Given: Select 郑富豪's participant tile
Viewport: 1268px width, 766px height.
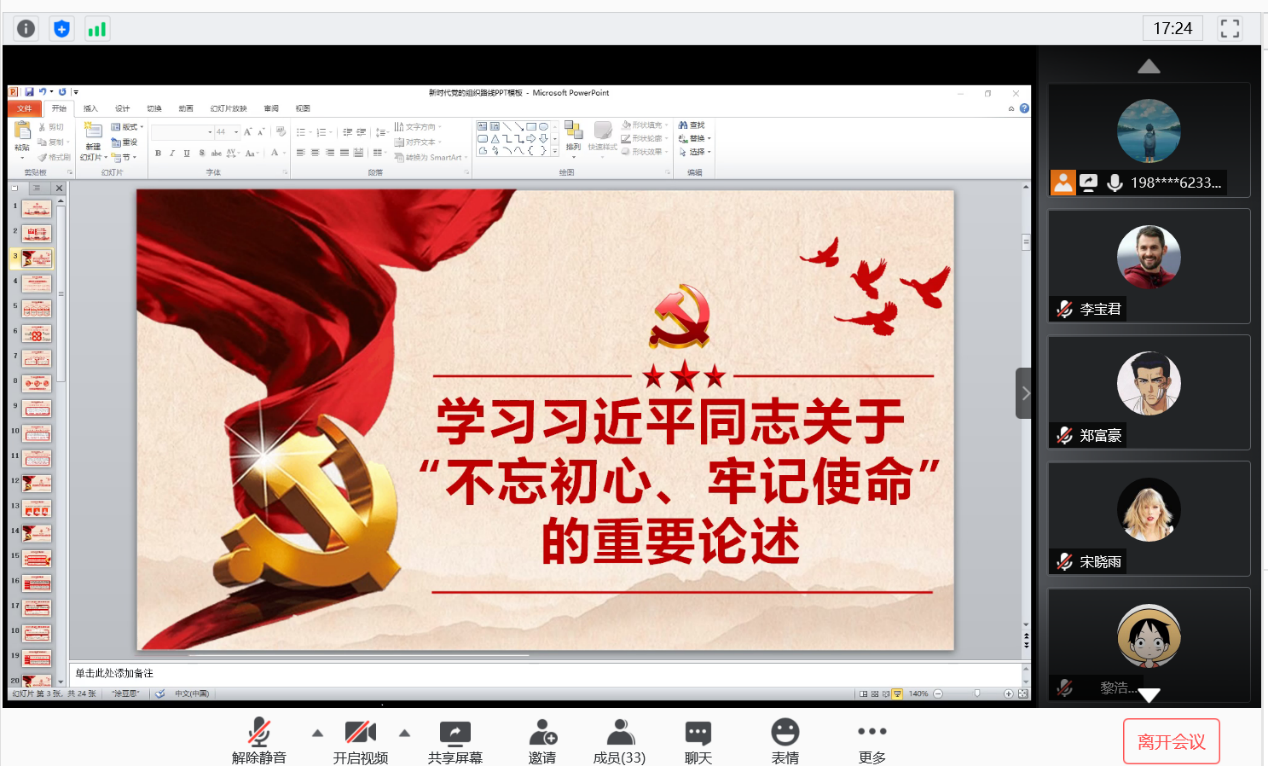Looking at the screenshot, I should tap(1149, 392).
